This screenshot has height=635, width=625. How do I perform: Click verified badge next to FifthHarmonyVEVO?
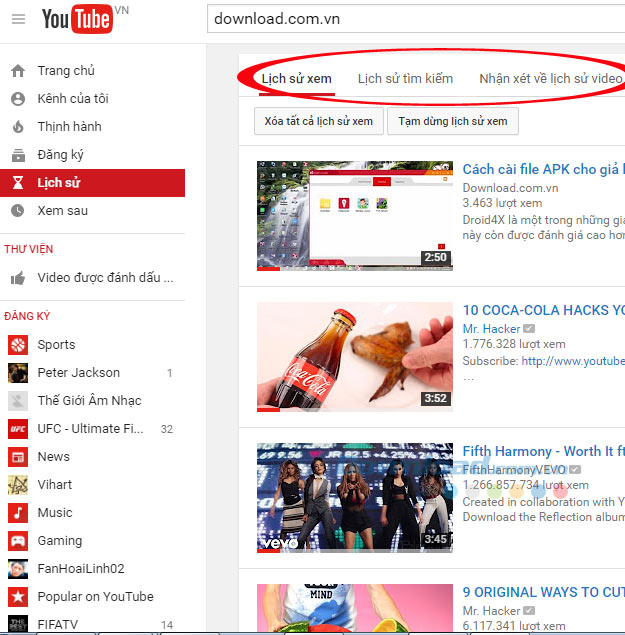(x=575, y=469)
